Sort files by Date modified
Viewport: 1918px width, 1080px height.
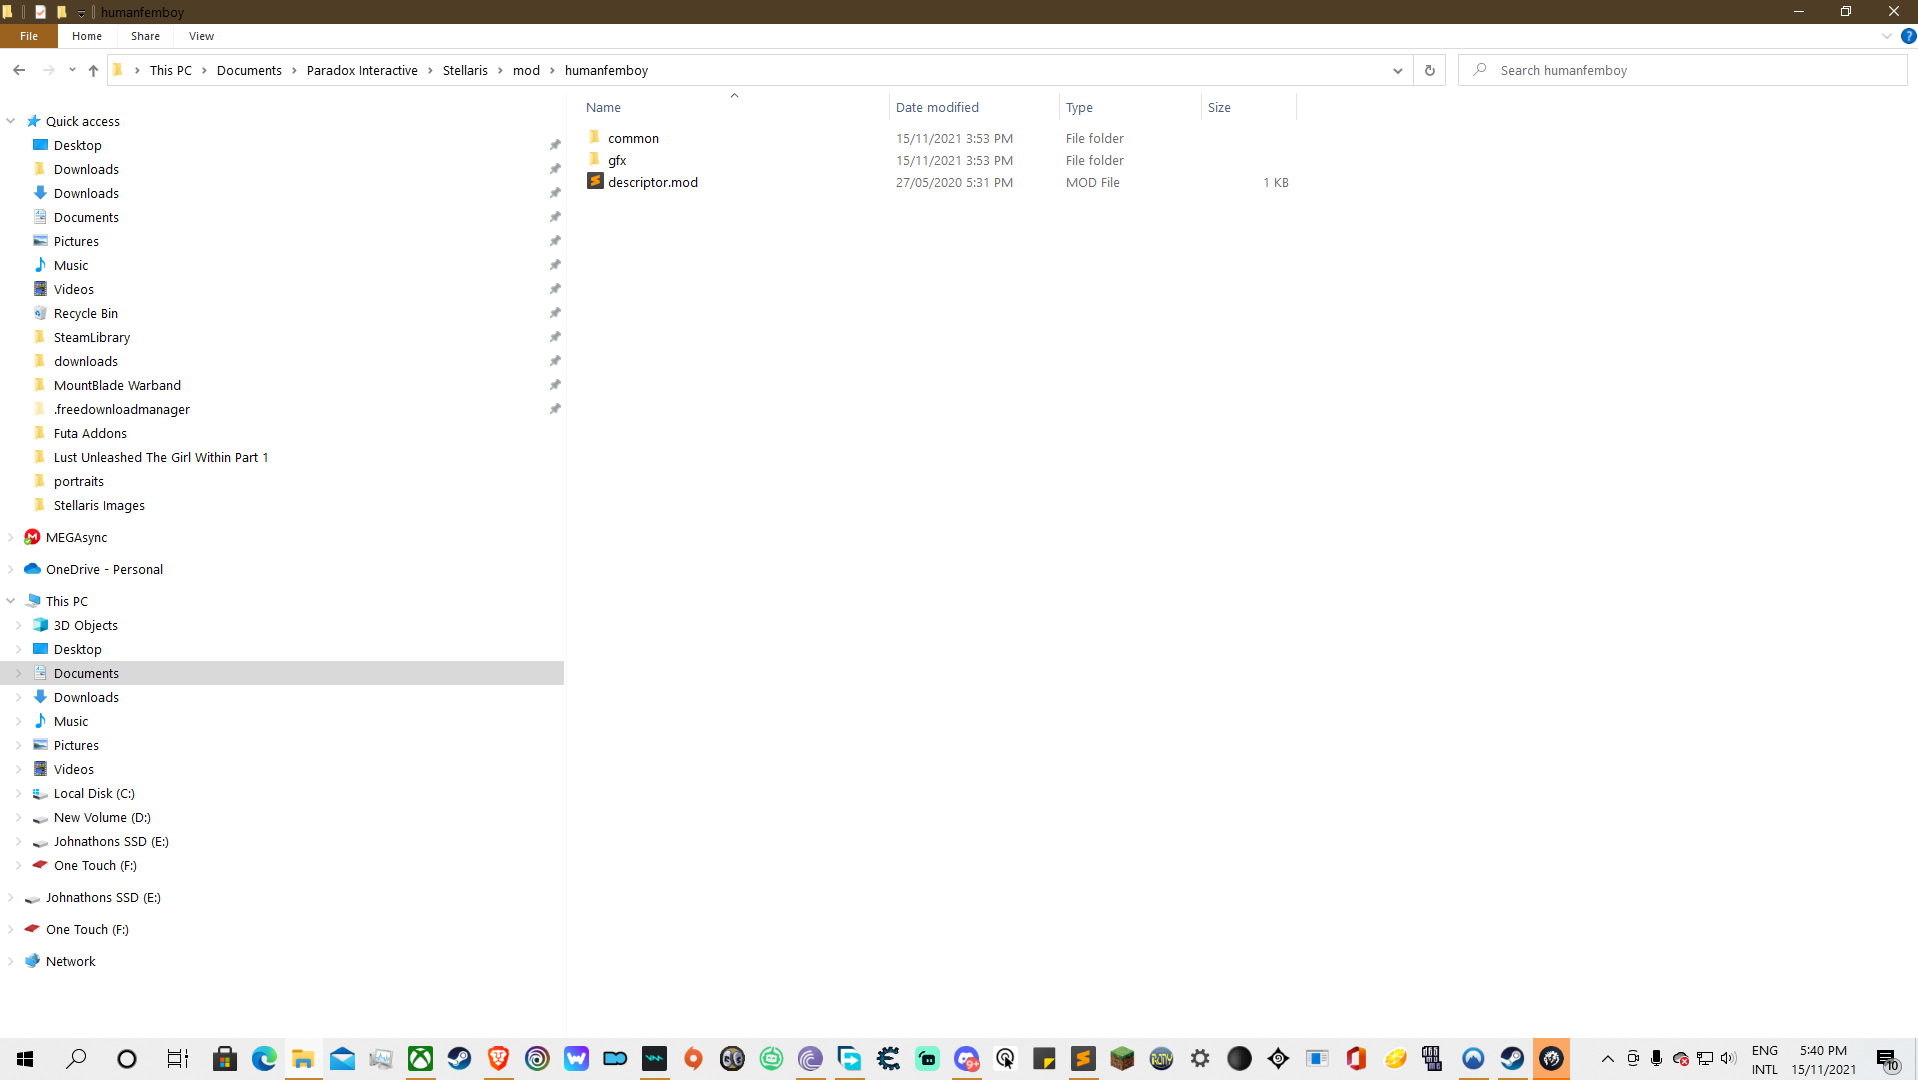pyautogui.click(x=974, y=107)
